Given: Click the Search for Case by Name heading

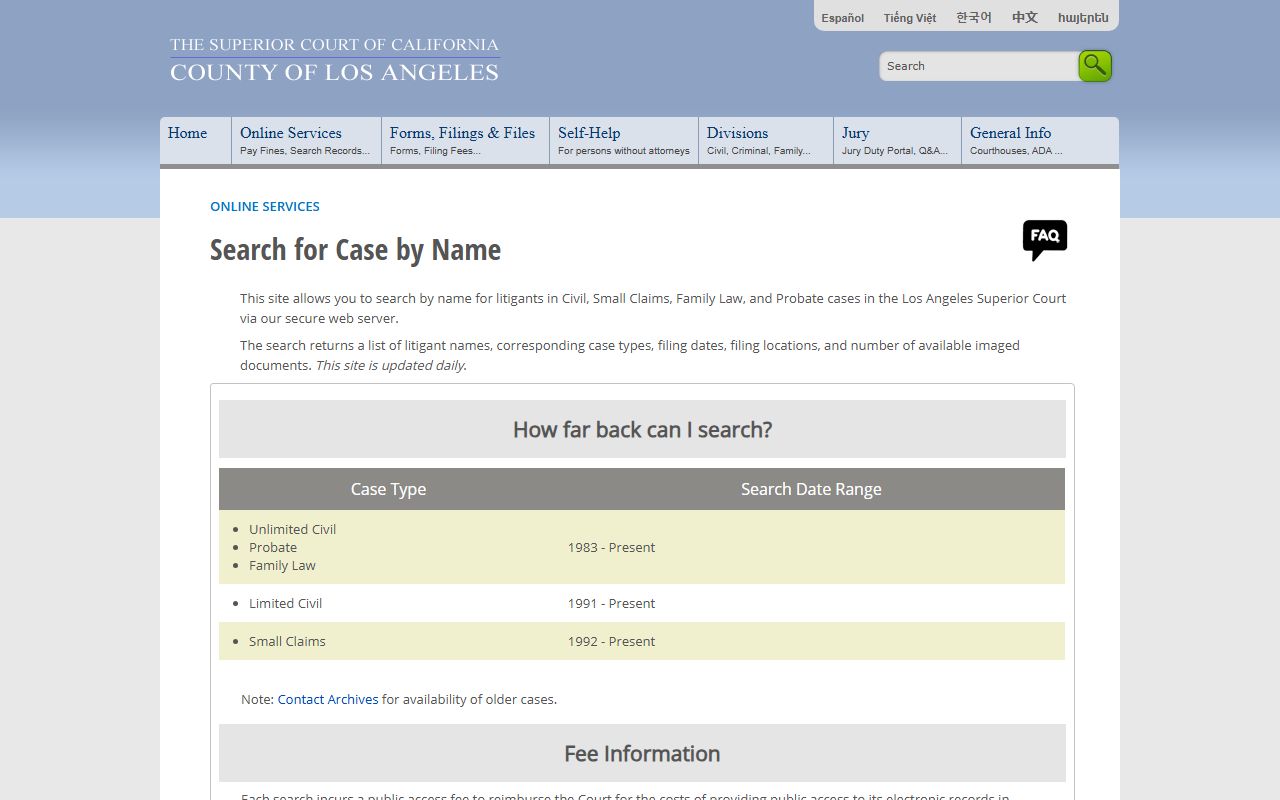Looking at the screenshot, I should click(355, 250).
